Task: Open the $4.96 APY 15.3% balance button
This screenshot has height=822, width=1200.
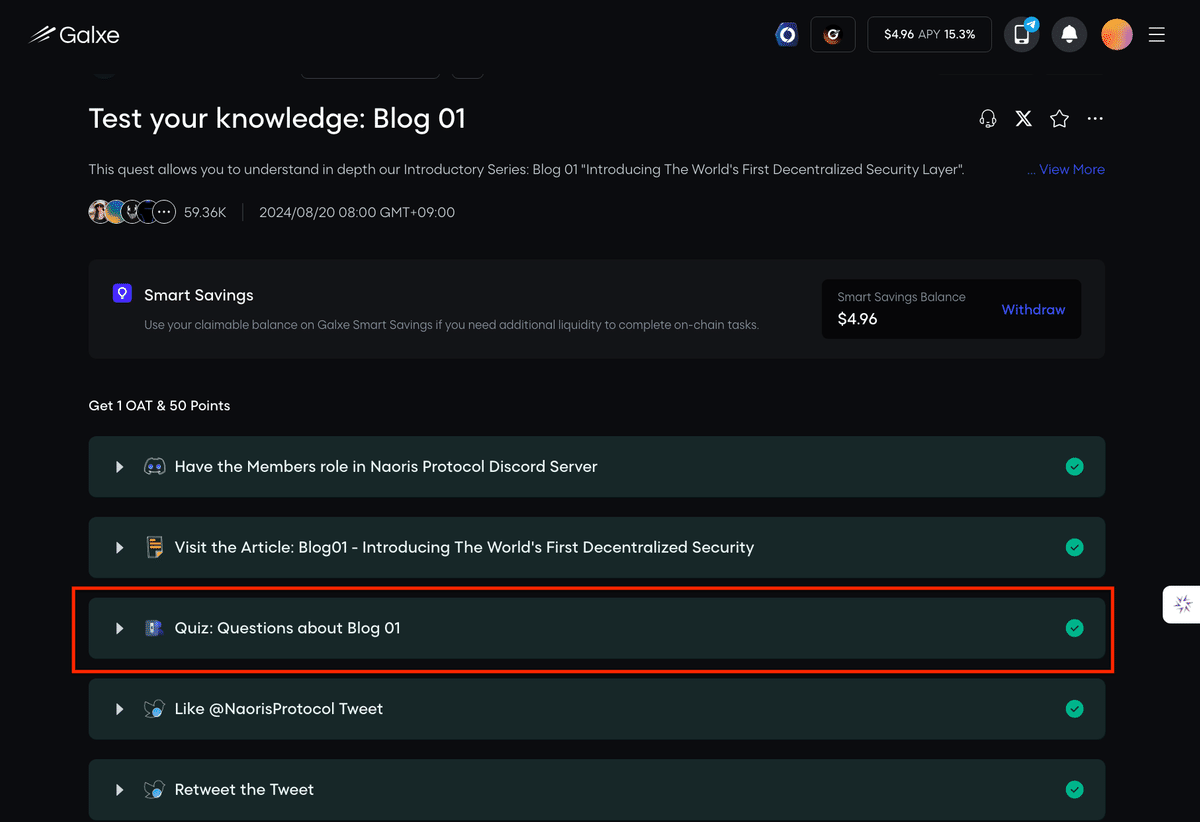Action: tap(929, 35)
